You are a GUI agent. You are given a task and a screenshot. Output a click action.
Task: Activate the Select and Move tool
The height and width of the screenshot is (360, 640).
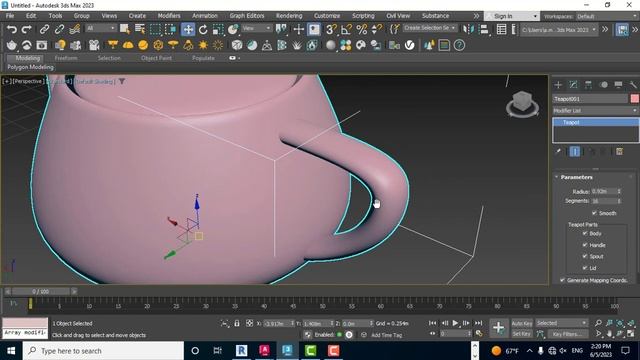[188, 29]
